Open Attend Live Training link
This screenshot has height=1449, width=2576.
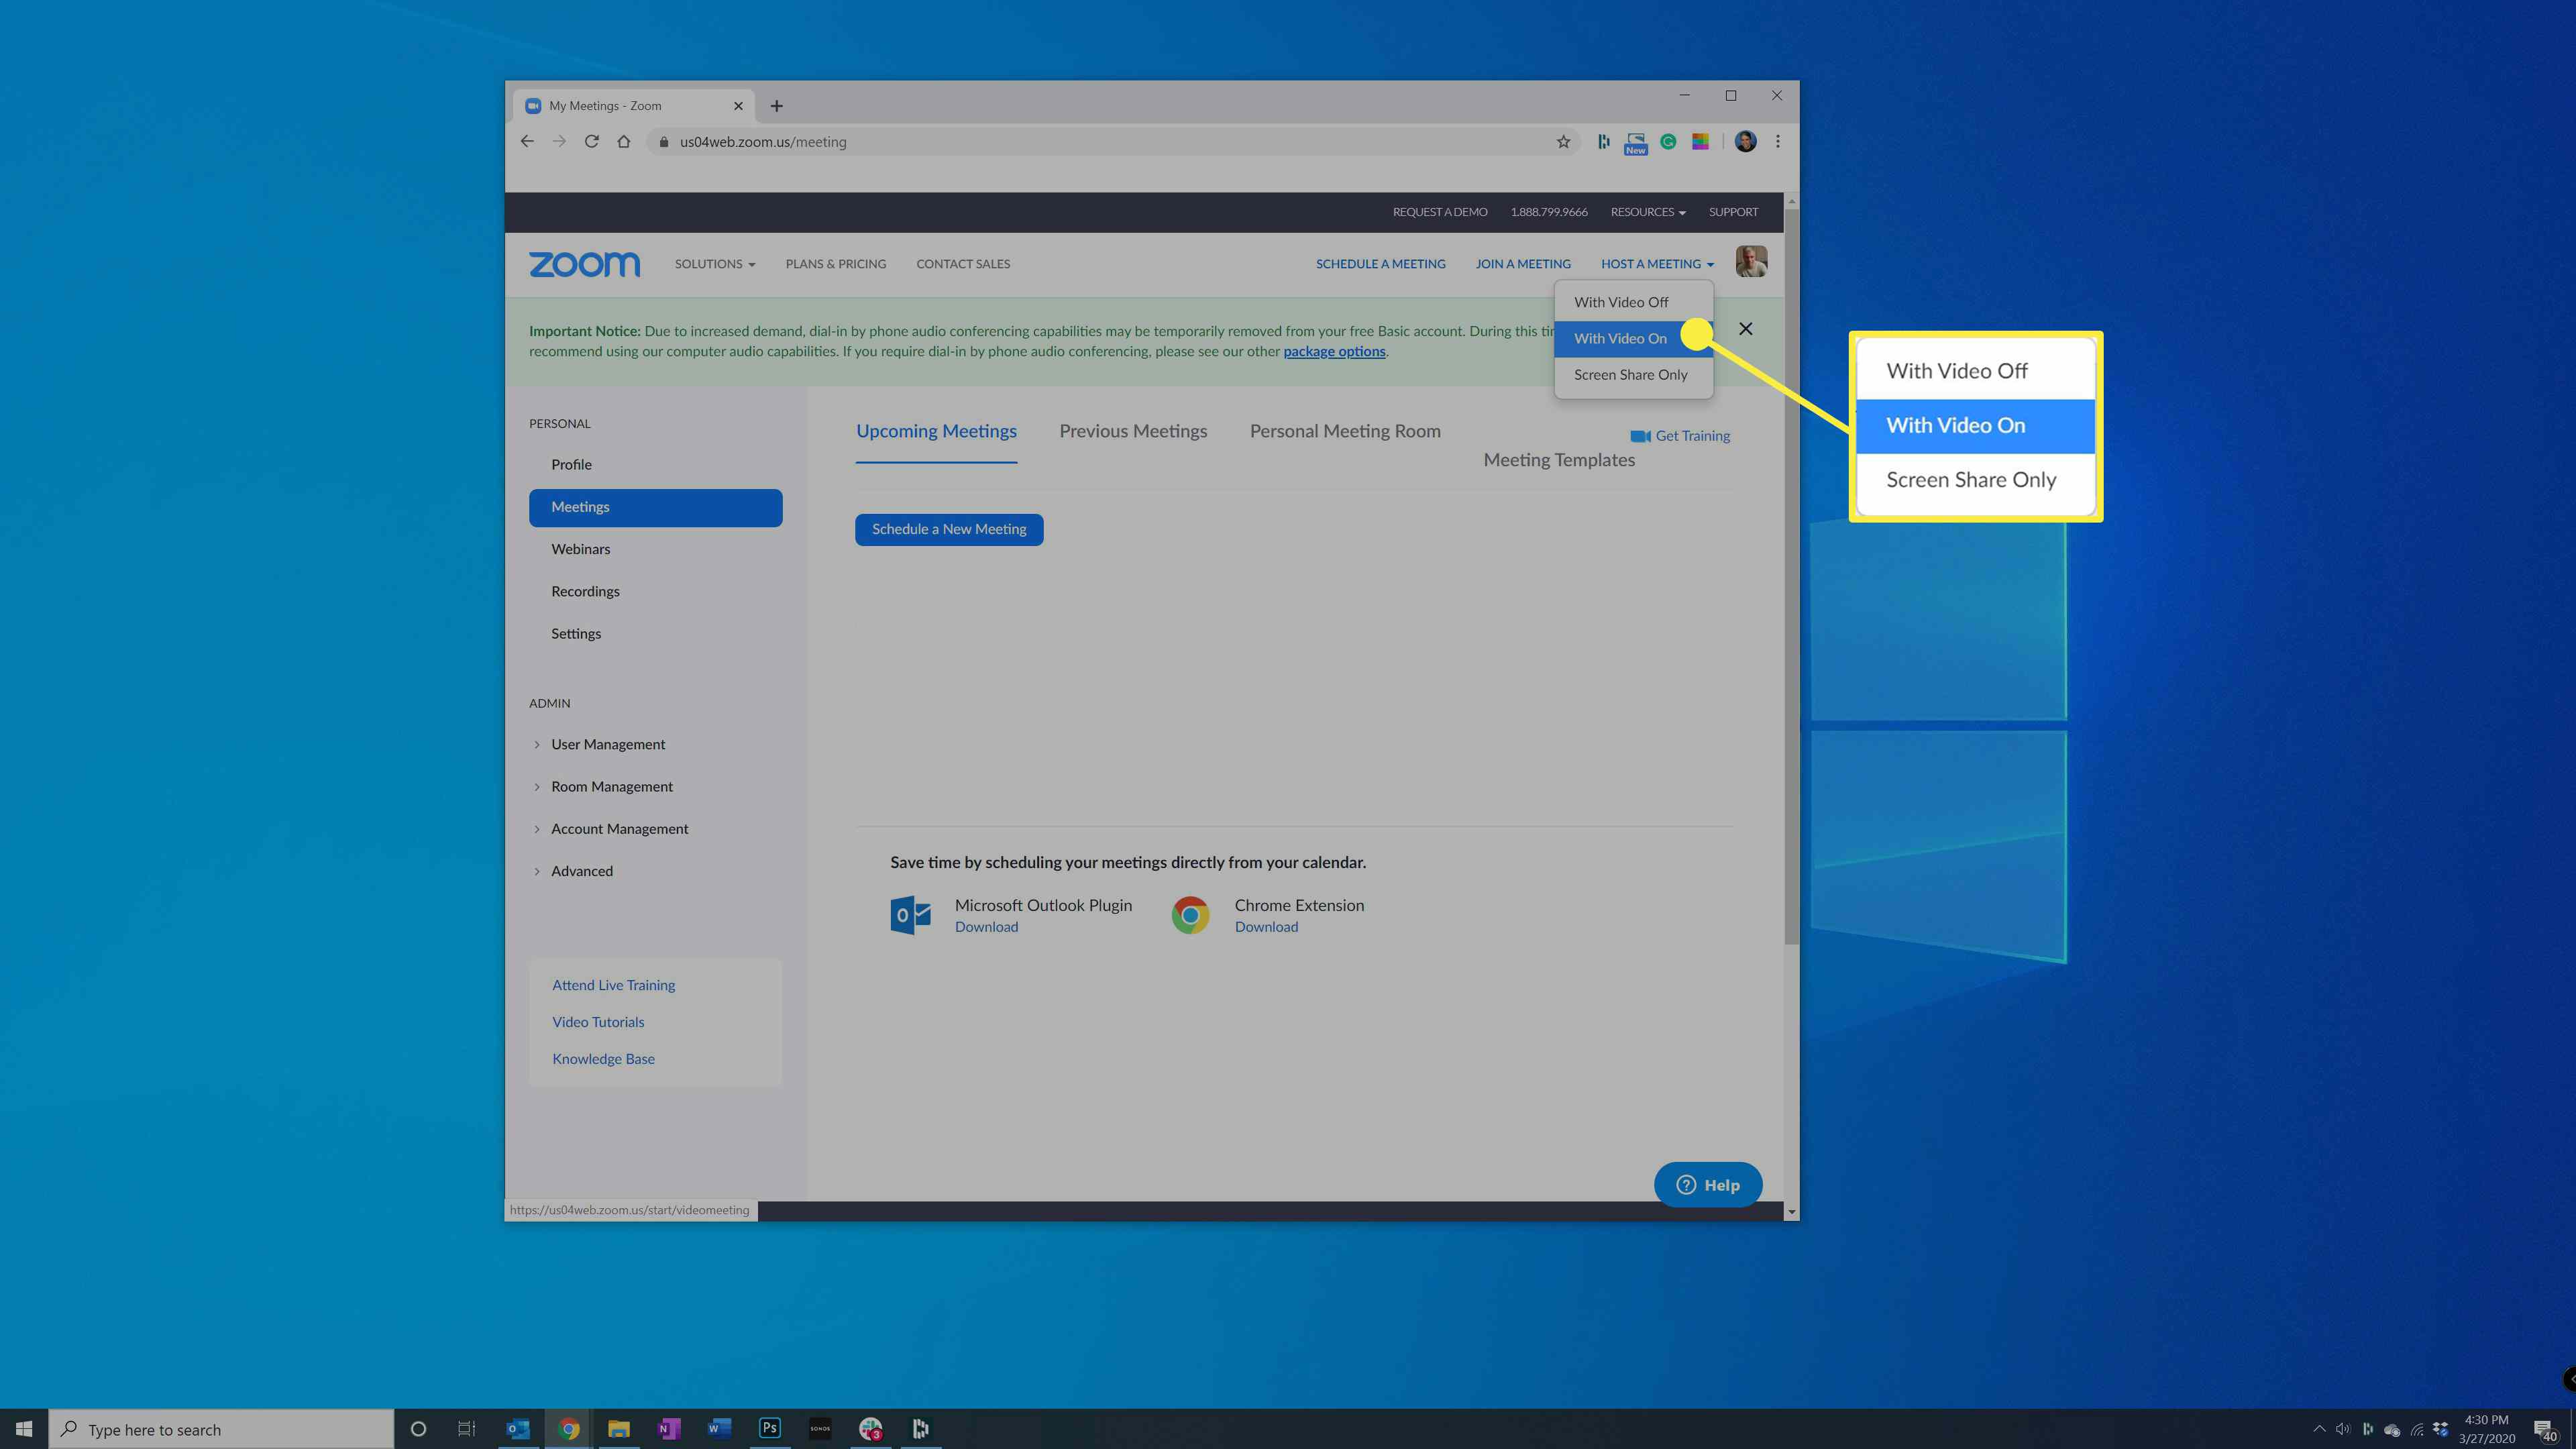pyautogui.click(x=613, y=985)
